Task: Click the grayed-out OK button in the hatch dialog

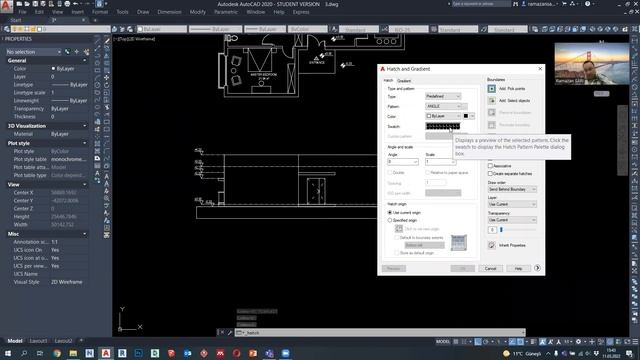Action: point(462,268)
